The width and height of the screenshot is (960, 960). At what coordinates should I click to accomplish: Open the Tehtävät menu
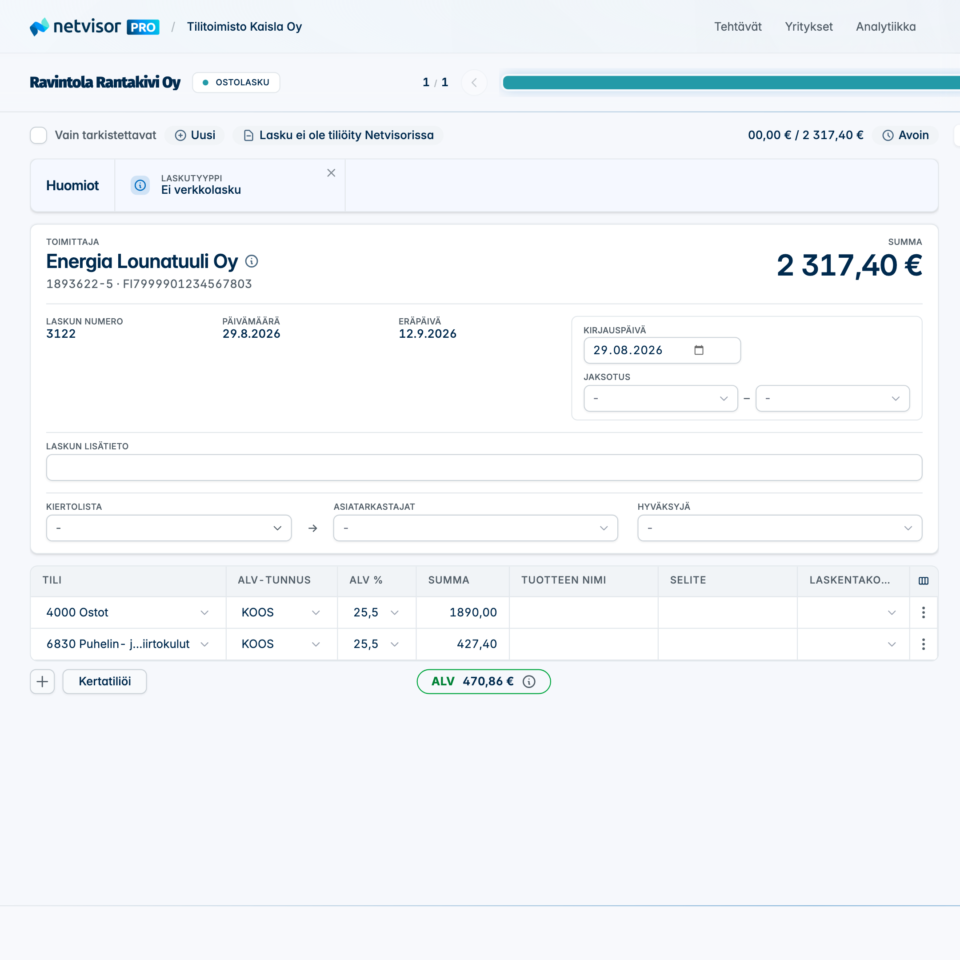(738, 27)
